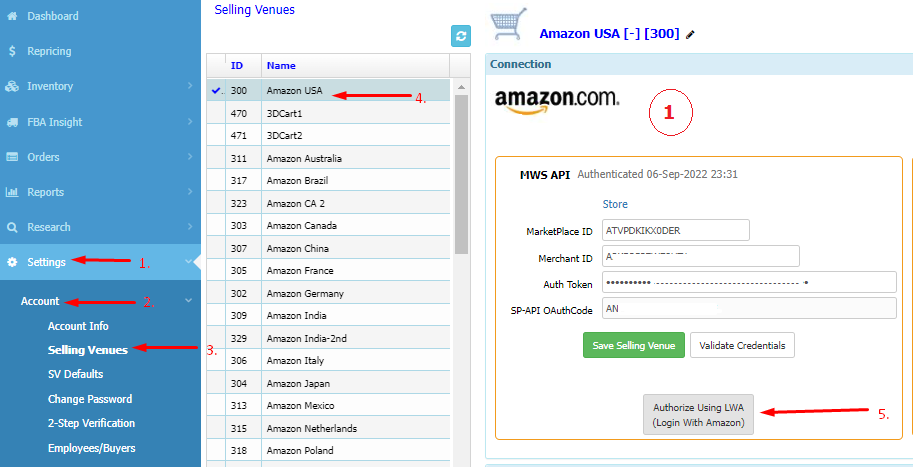Click the Reports bar chart icon

coord(12,192)
